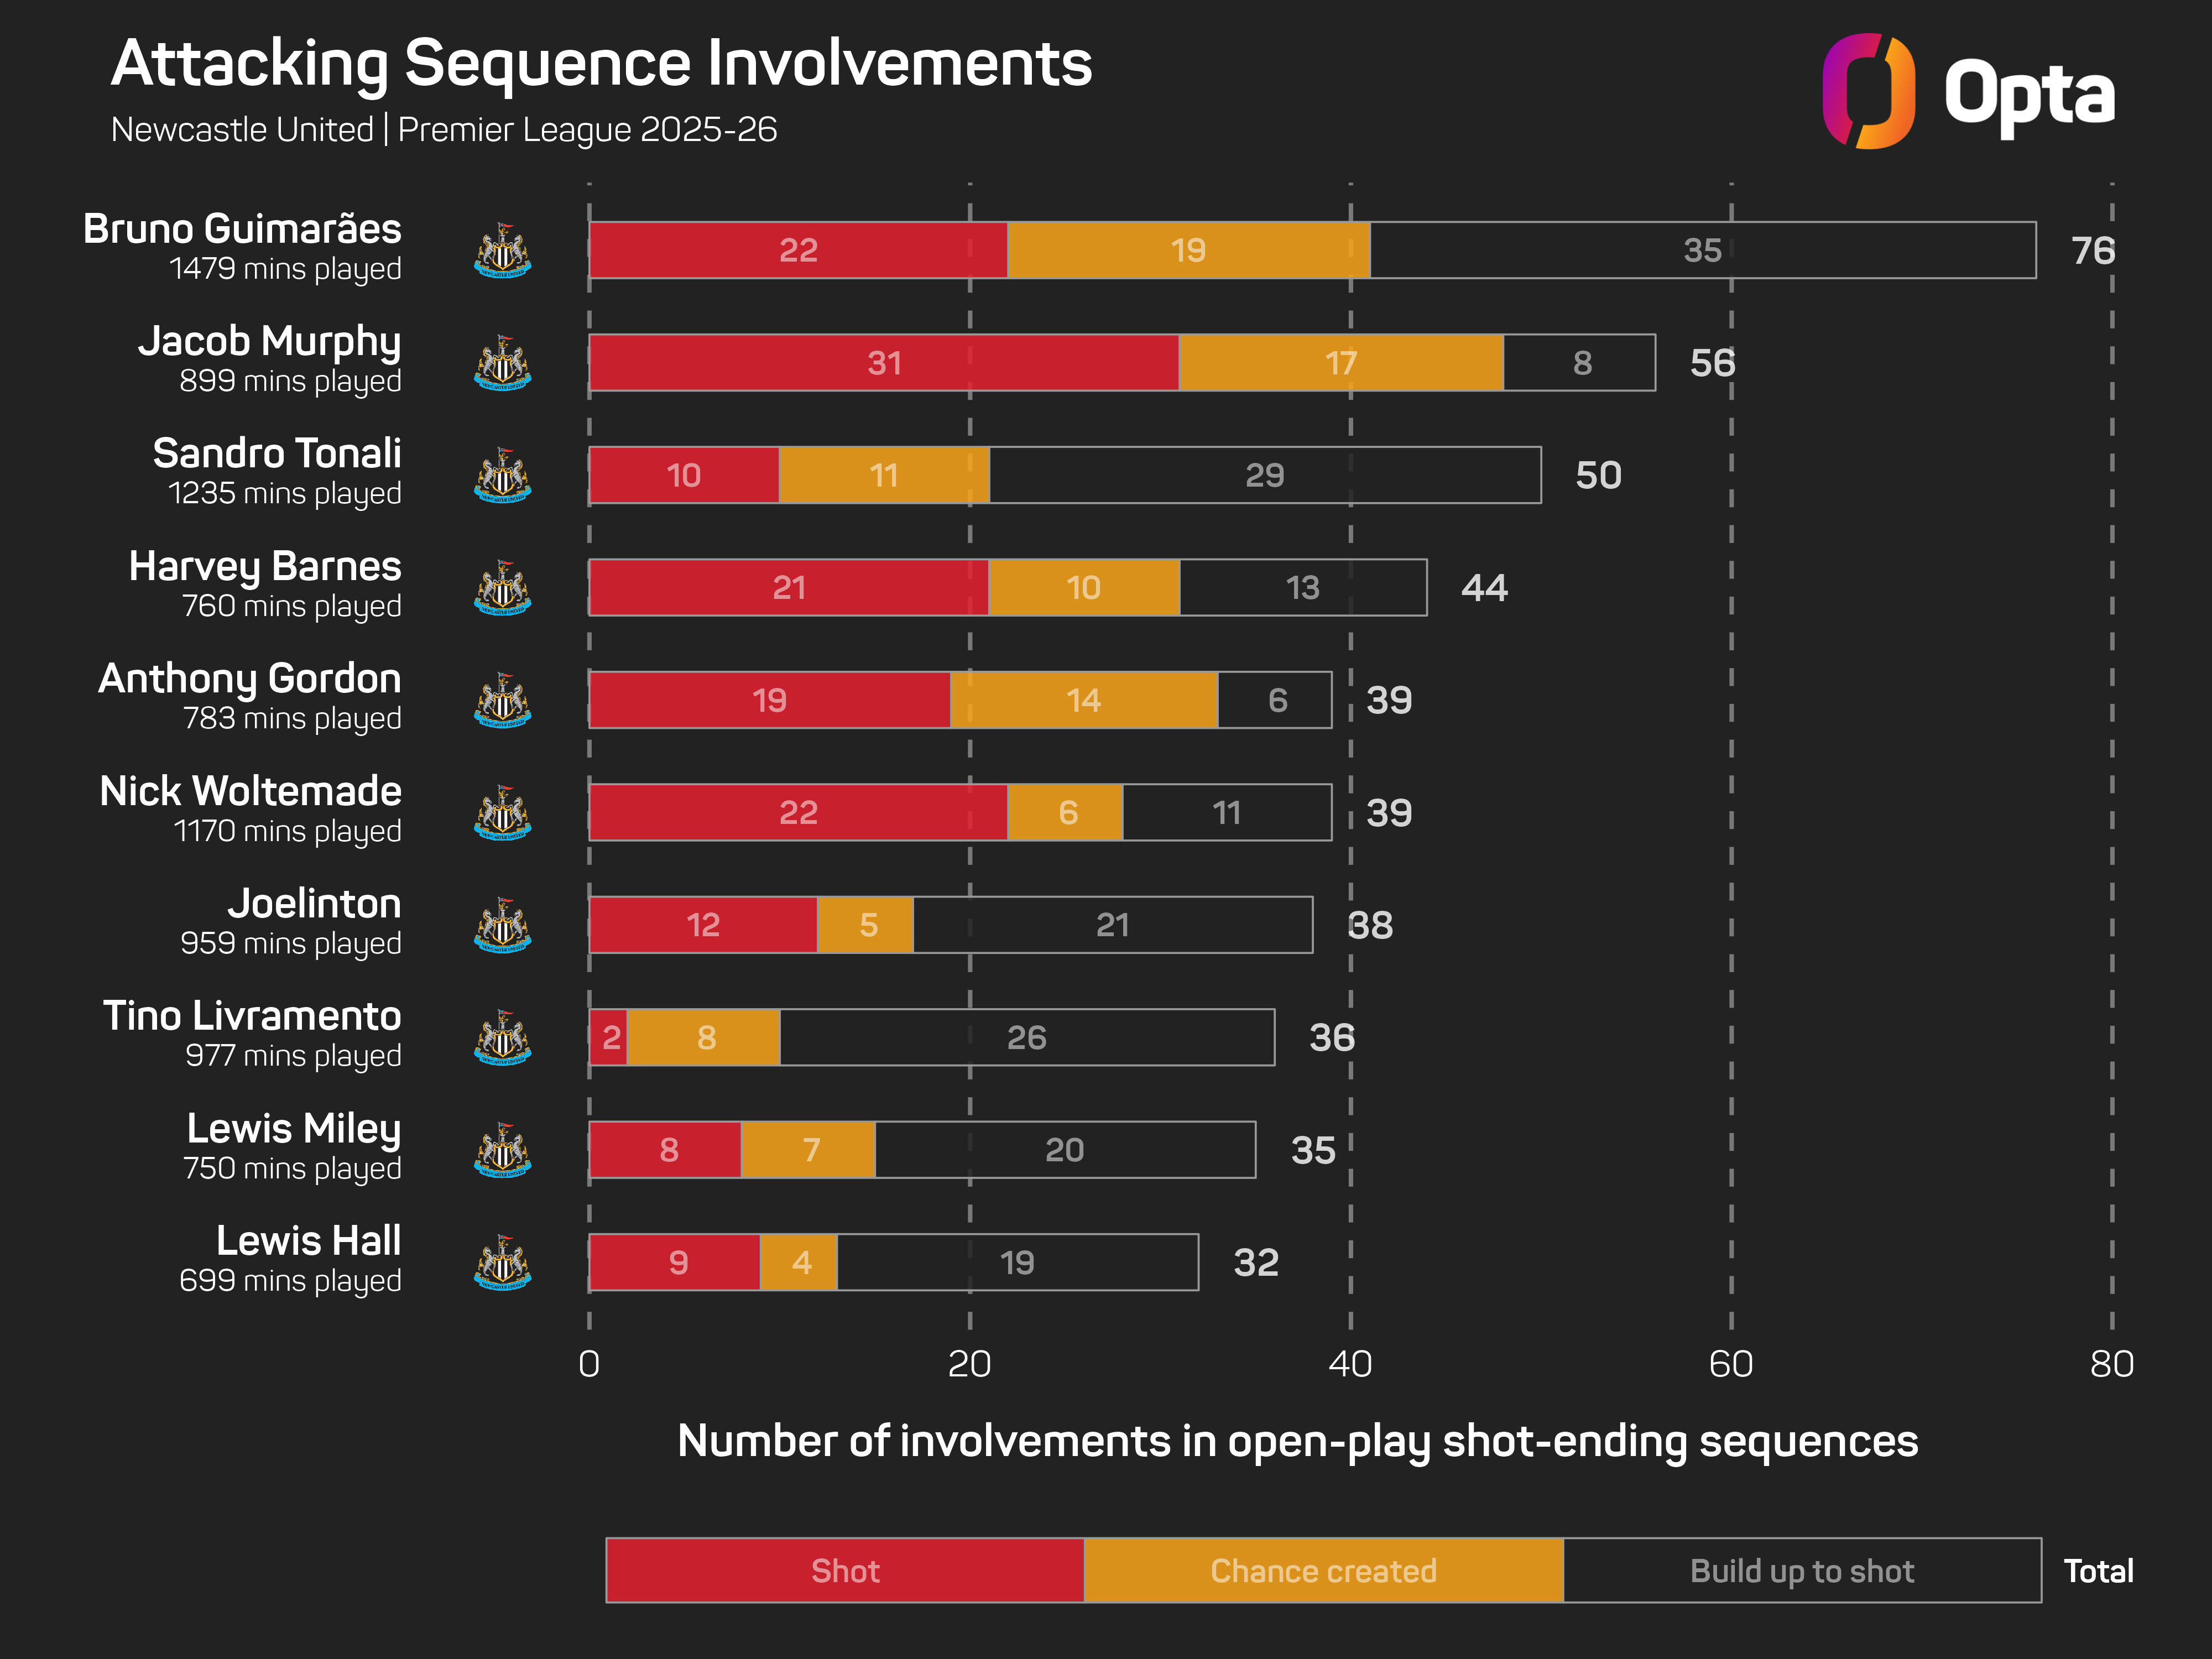
Task: Click the Newcastle badge beside Sandro Tonali
Action: click(x=503, y=475)
